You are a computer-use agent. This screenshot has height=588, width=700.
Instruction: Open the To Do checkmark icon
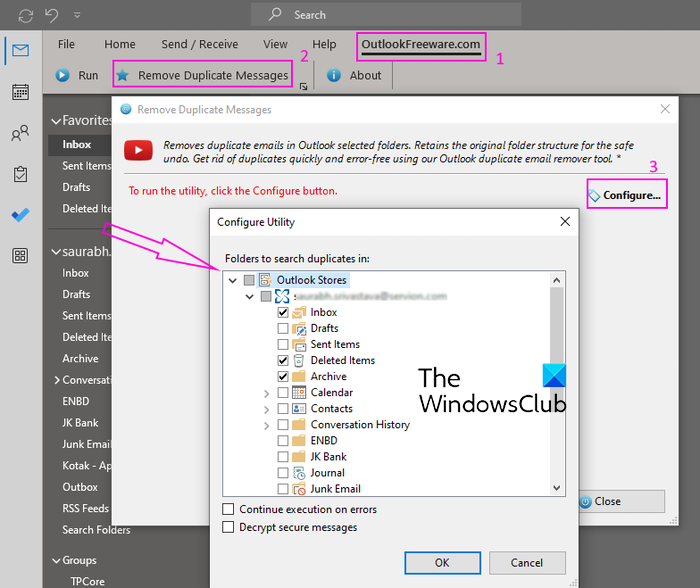[21, 215]
